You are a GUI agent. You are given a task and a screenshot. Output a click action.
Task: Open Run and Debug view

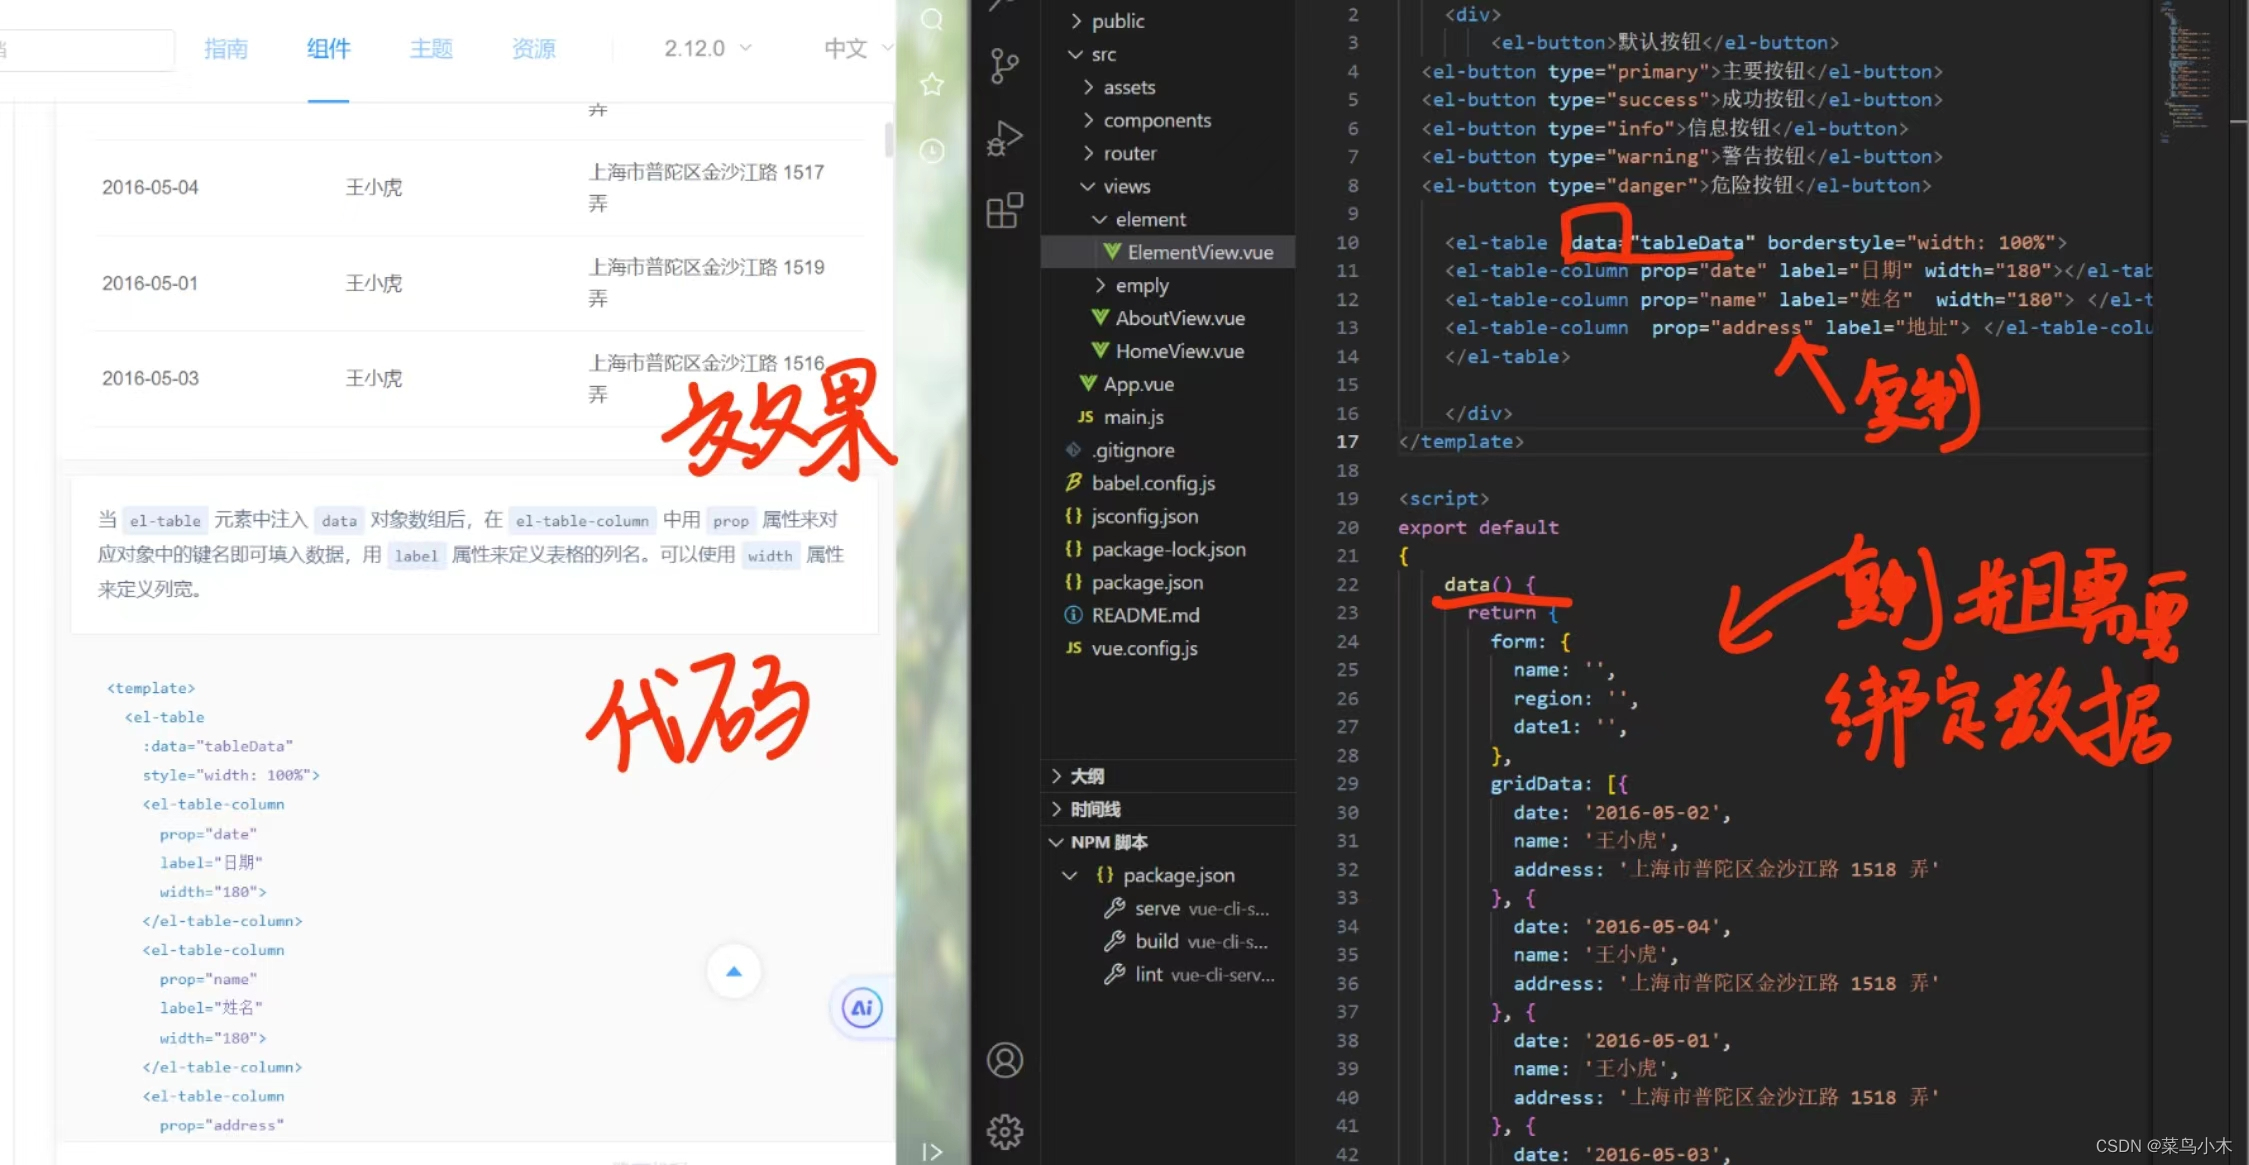tap(1004, 138)
